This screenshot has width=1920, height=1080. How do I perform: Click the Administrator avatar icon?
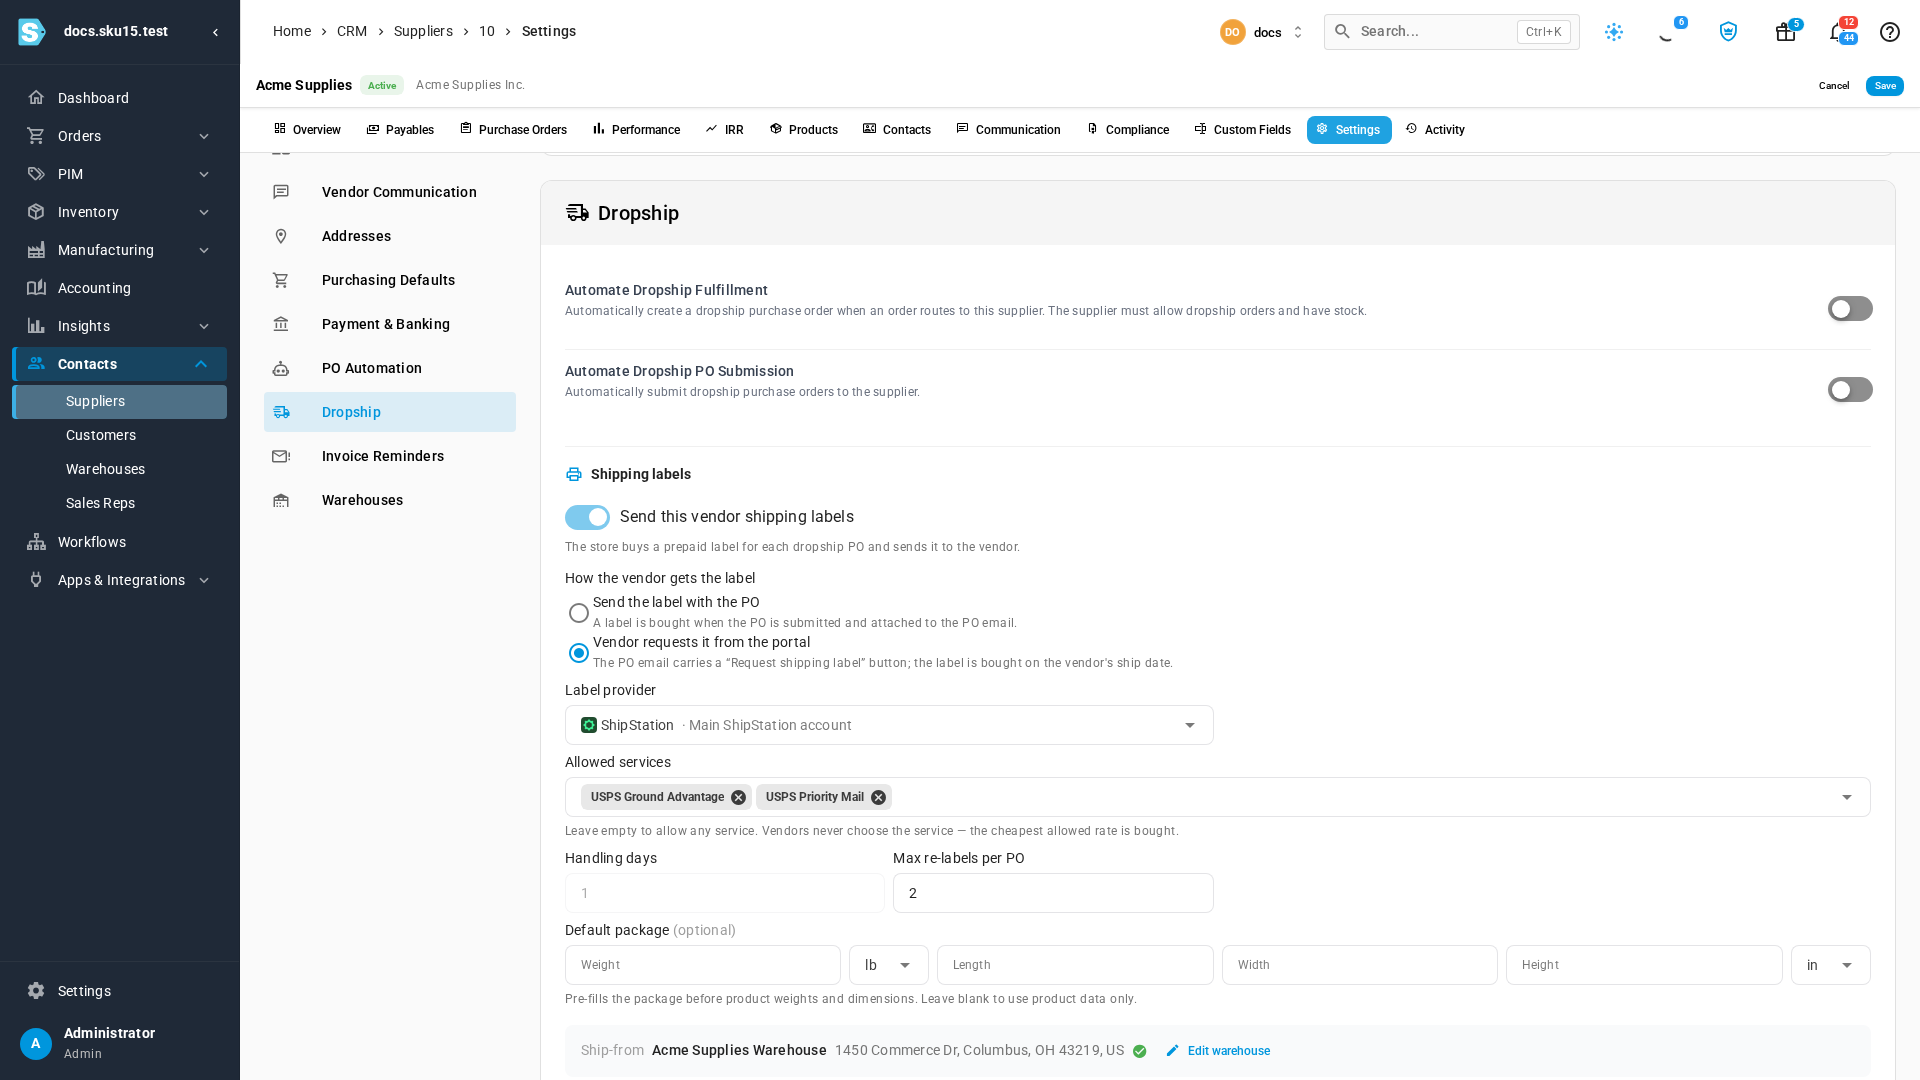coord(36,1043)
